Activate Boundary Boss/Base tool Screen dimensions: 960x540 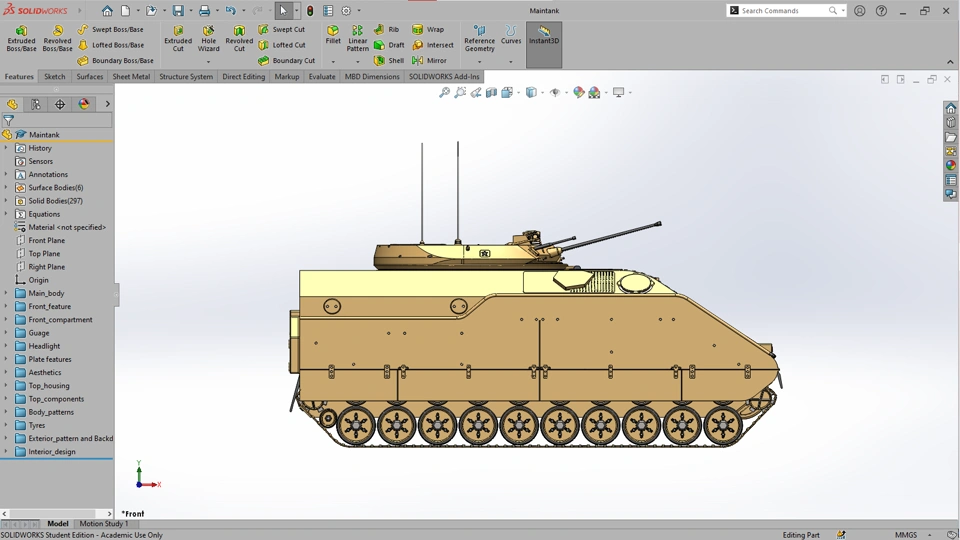click(x=115, y=61)
